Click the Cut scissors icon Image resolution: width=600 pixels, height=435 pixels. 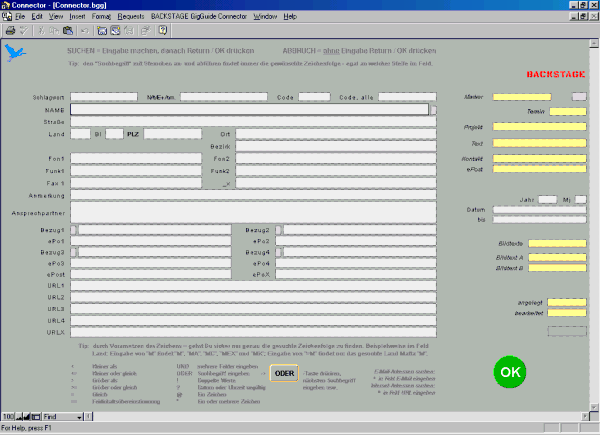(x=43, y=31)
